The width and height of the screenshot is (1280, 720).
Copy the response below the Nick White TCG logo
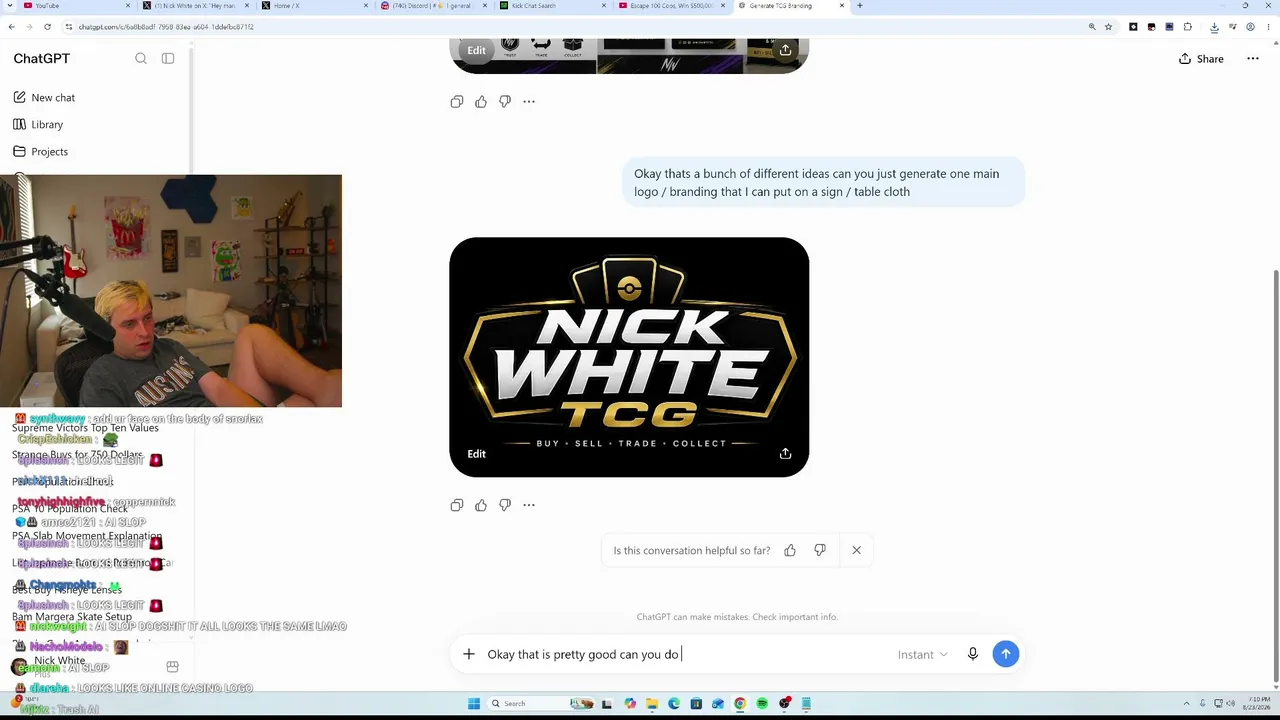457,505
